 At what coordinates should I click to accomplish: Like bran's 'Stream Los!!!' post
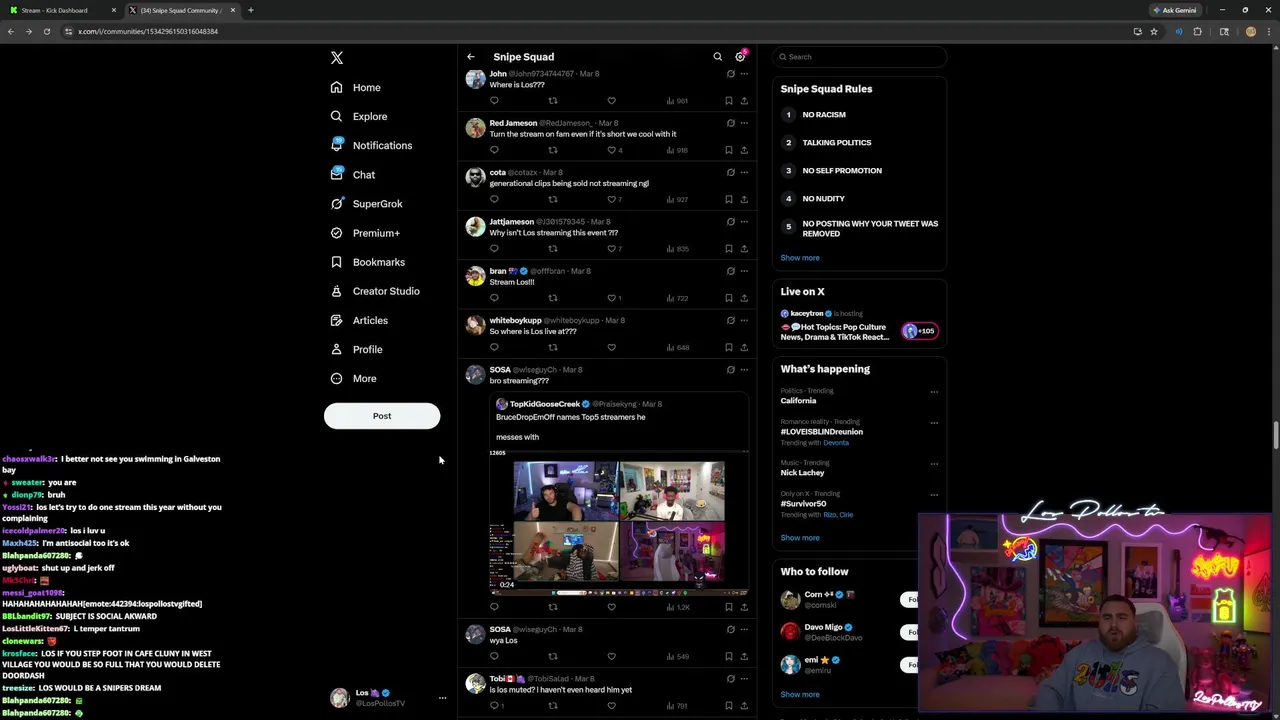(x=614, y=298)
